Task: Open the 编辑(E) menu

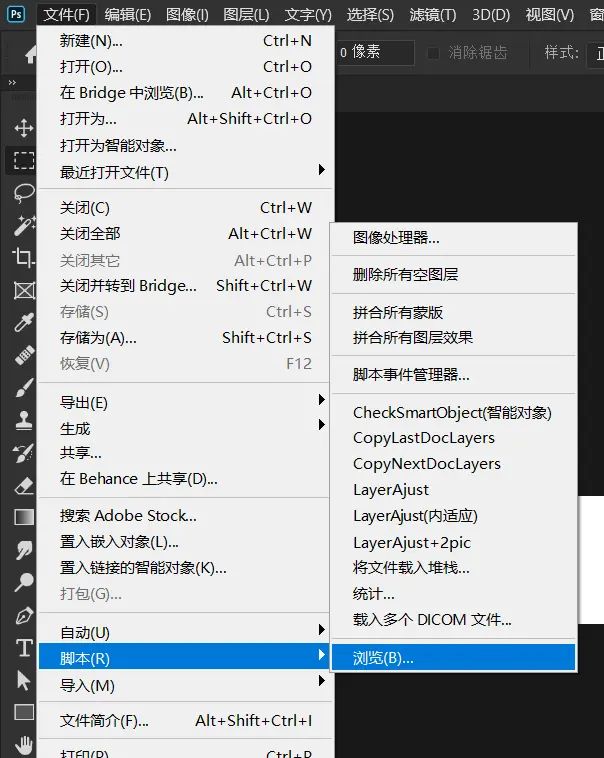Action: coord(128,15)
